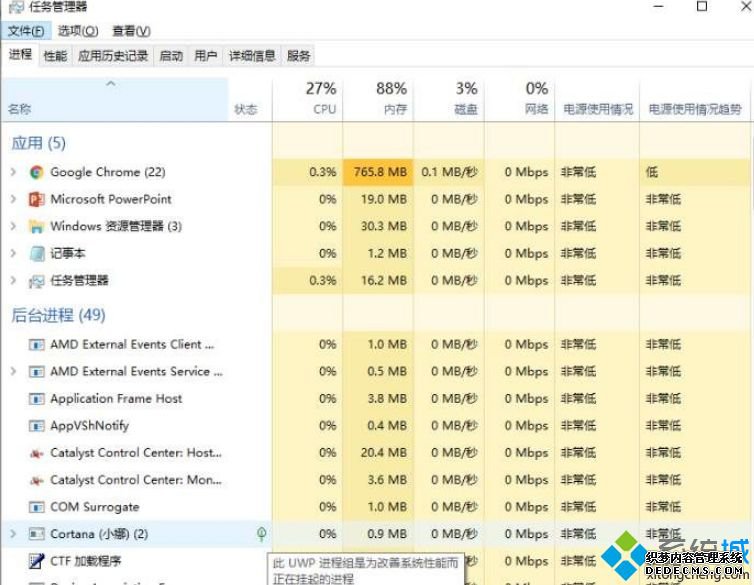This screenshot has width=754, height=585.
Task: Click the 16.2 MB memory cell for 任务管理器
Action: 378,281
